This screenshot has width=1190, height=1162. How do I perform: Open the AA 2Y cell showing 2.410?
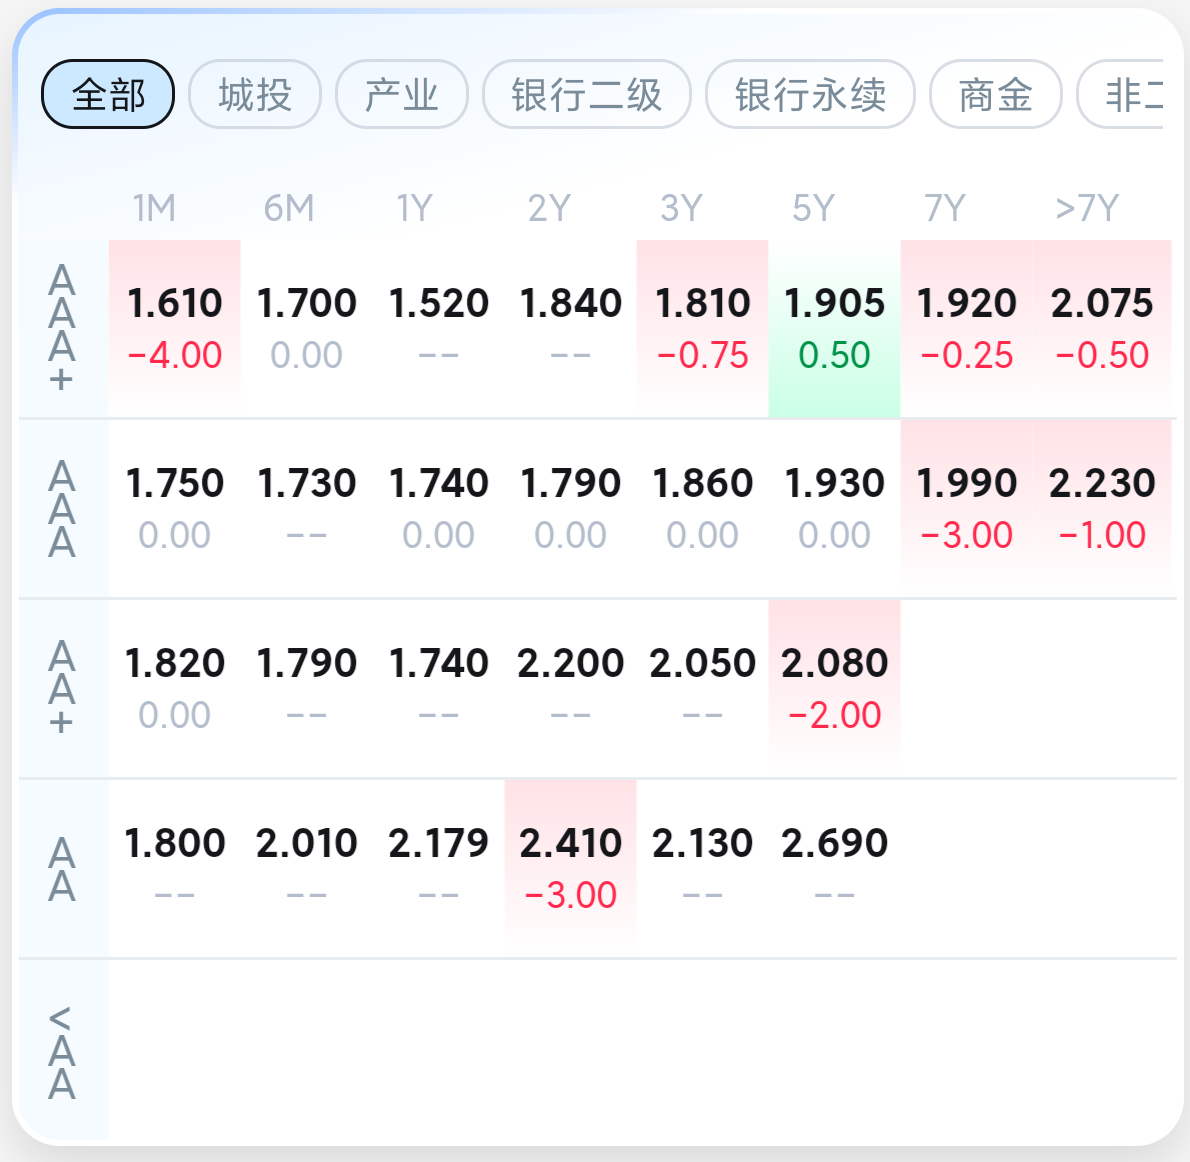[570, 868]
